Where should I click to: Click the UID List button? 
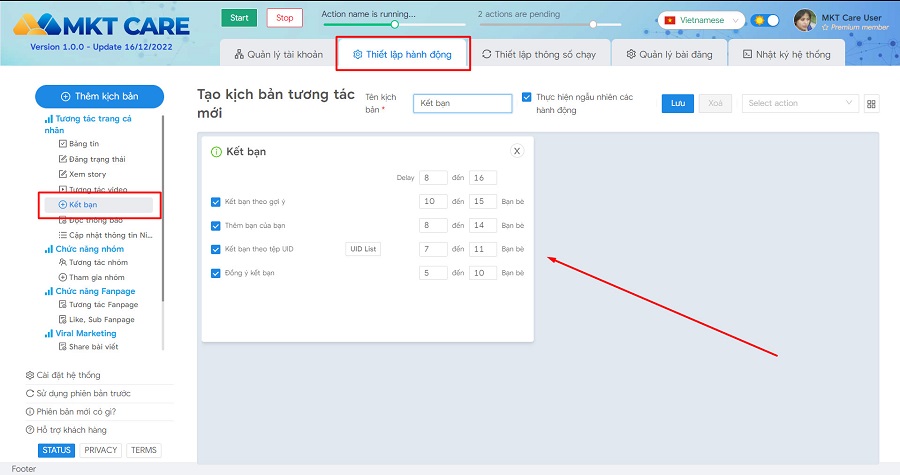coord(363,249)
